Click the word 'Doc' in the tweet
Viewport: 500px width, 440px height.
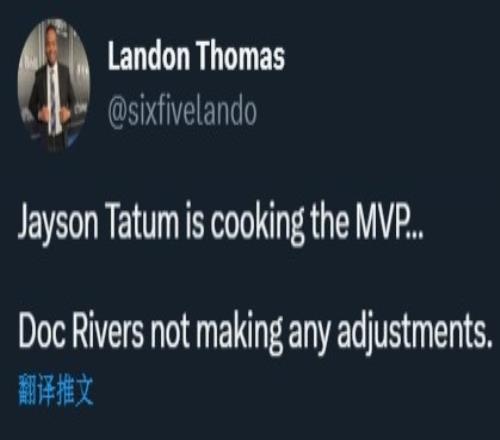tap(42, 331)
